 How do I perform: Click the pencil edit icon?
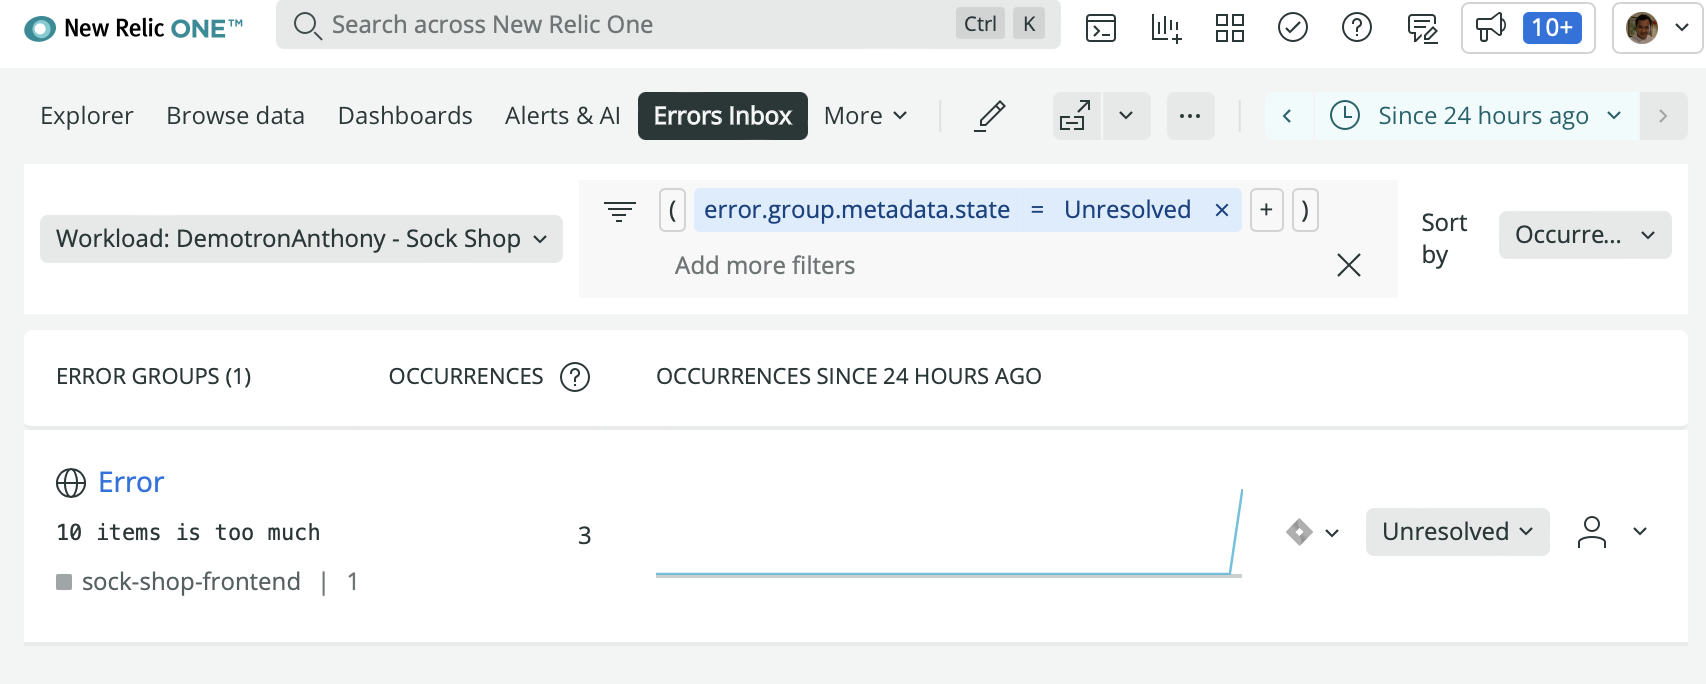click(x=990, y=116)
